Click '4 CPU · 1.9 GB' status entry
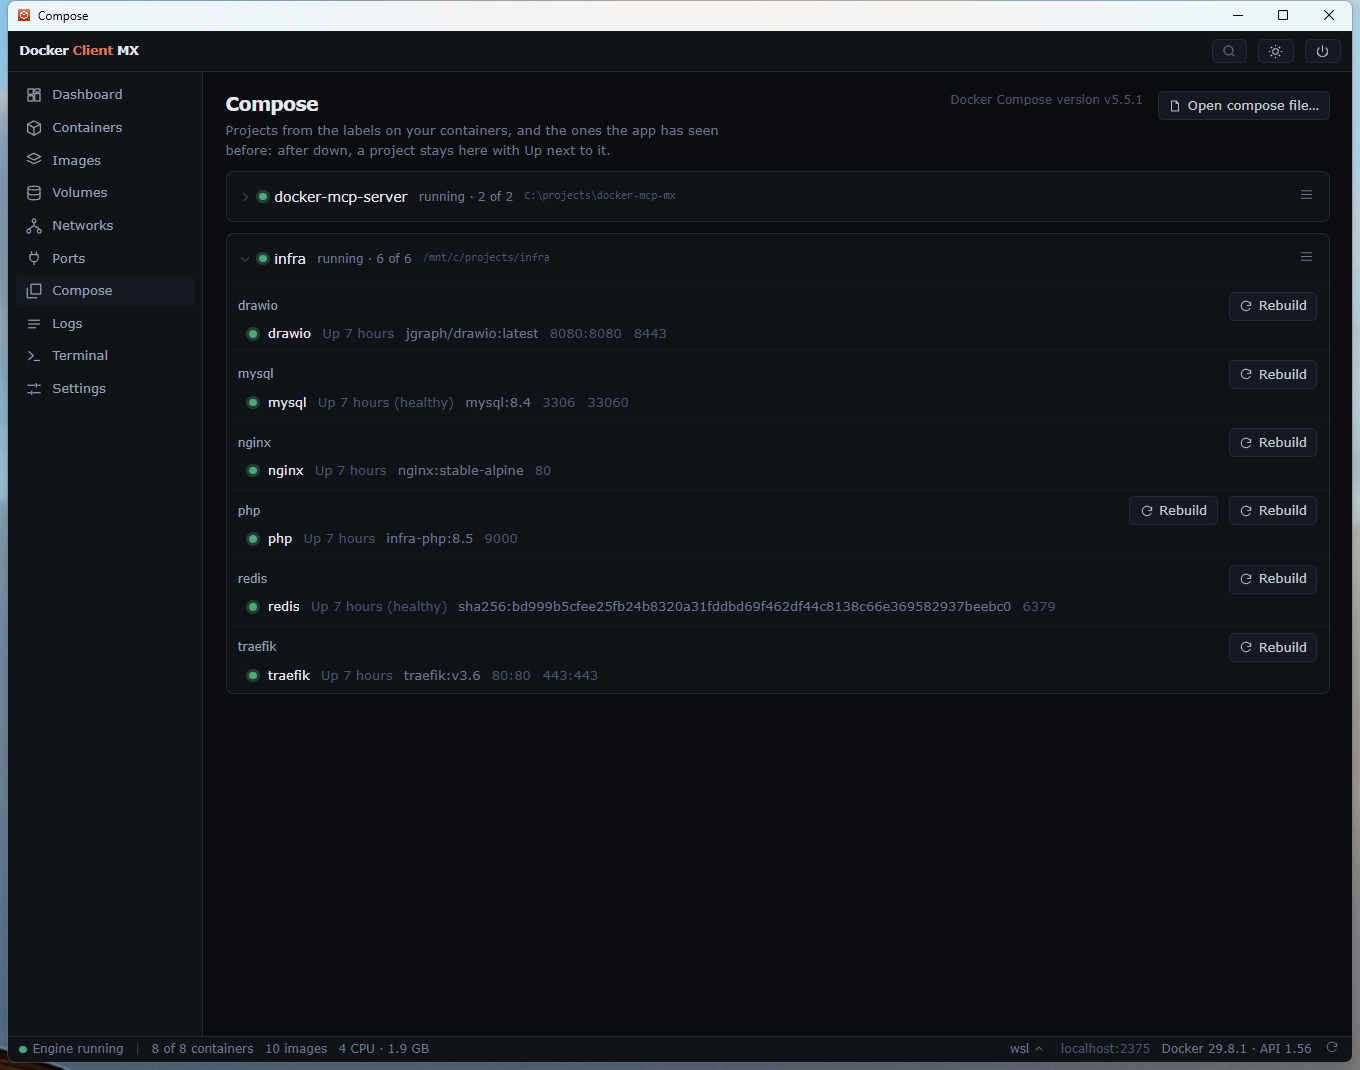This screenshot has width=1360, height=1070. [x=384, y=1049]
